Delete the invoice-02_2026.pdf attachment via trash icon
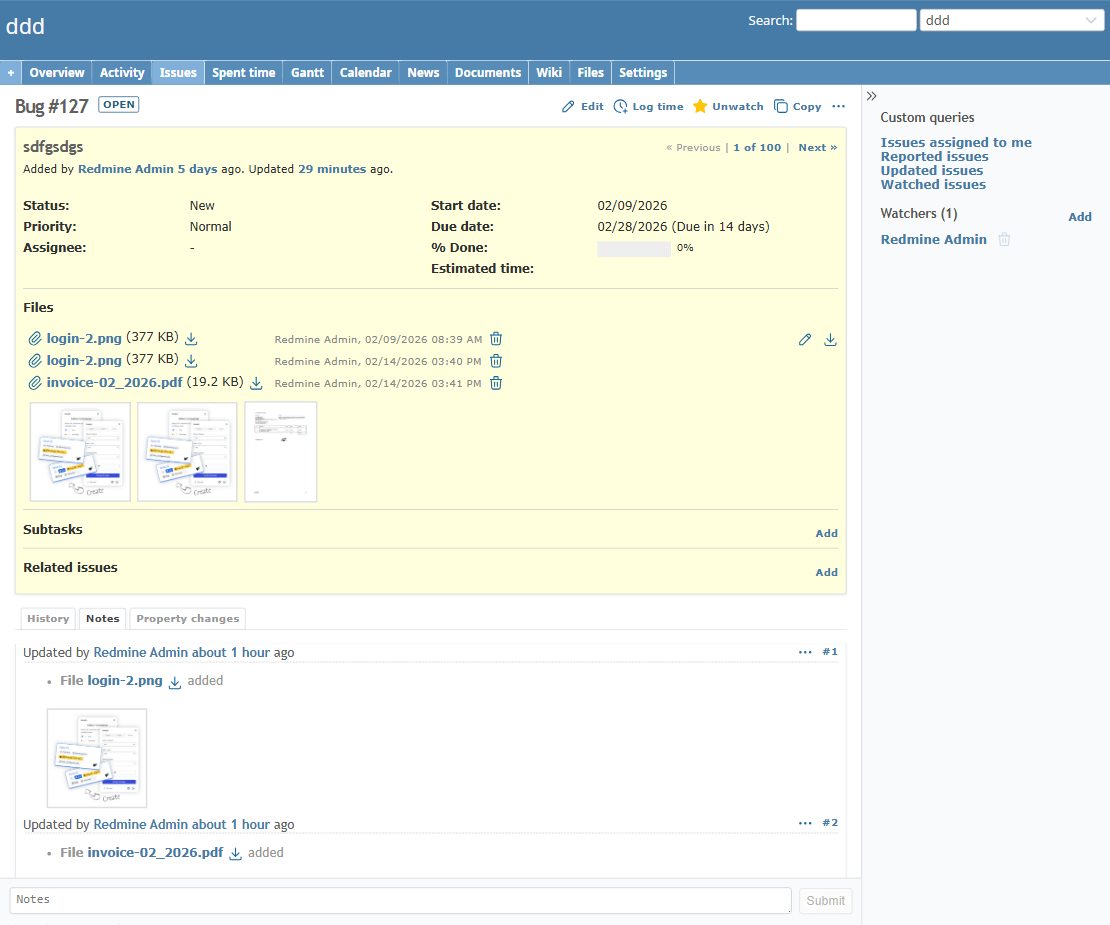Screen dimensions: 1110x925 click(x=496, y=383)
